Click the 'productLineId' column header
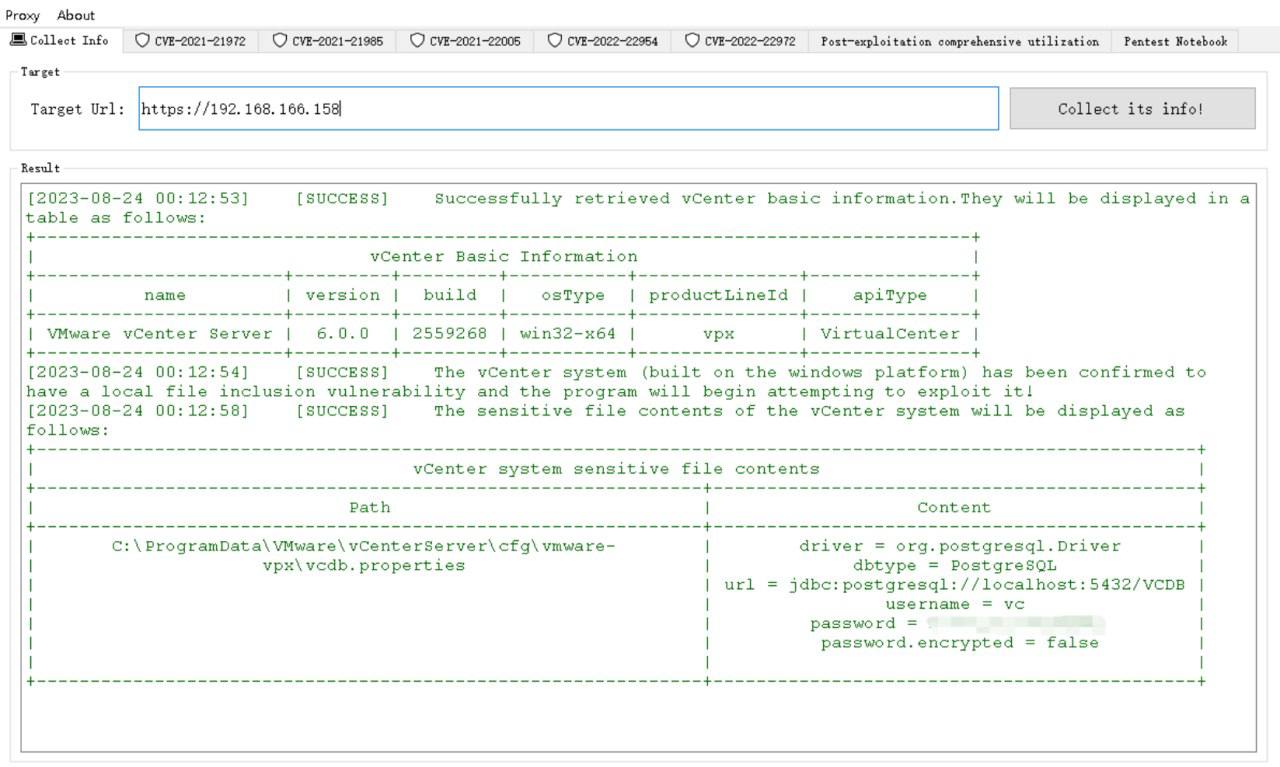The height and width of the screenshot is (767, 1280). (x=718, y=295)
